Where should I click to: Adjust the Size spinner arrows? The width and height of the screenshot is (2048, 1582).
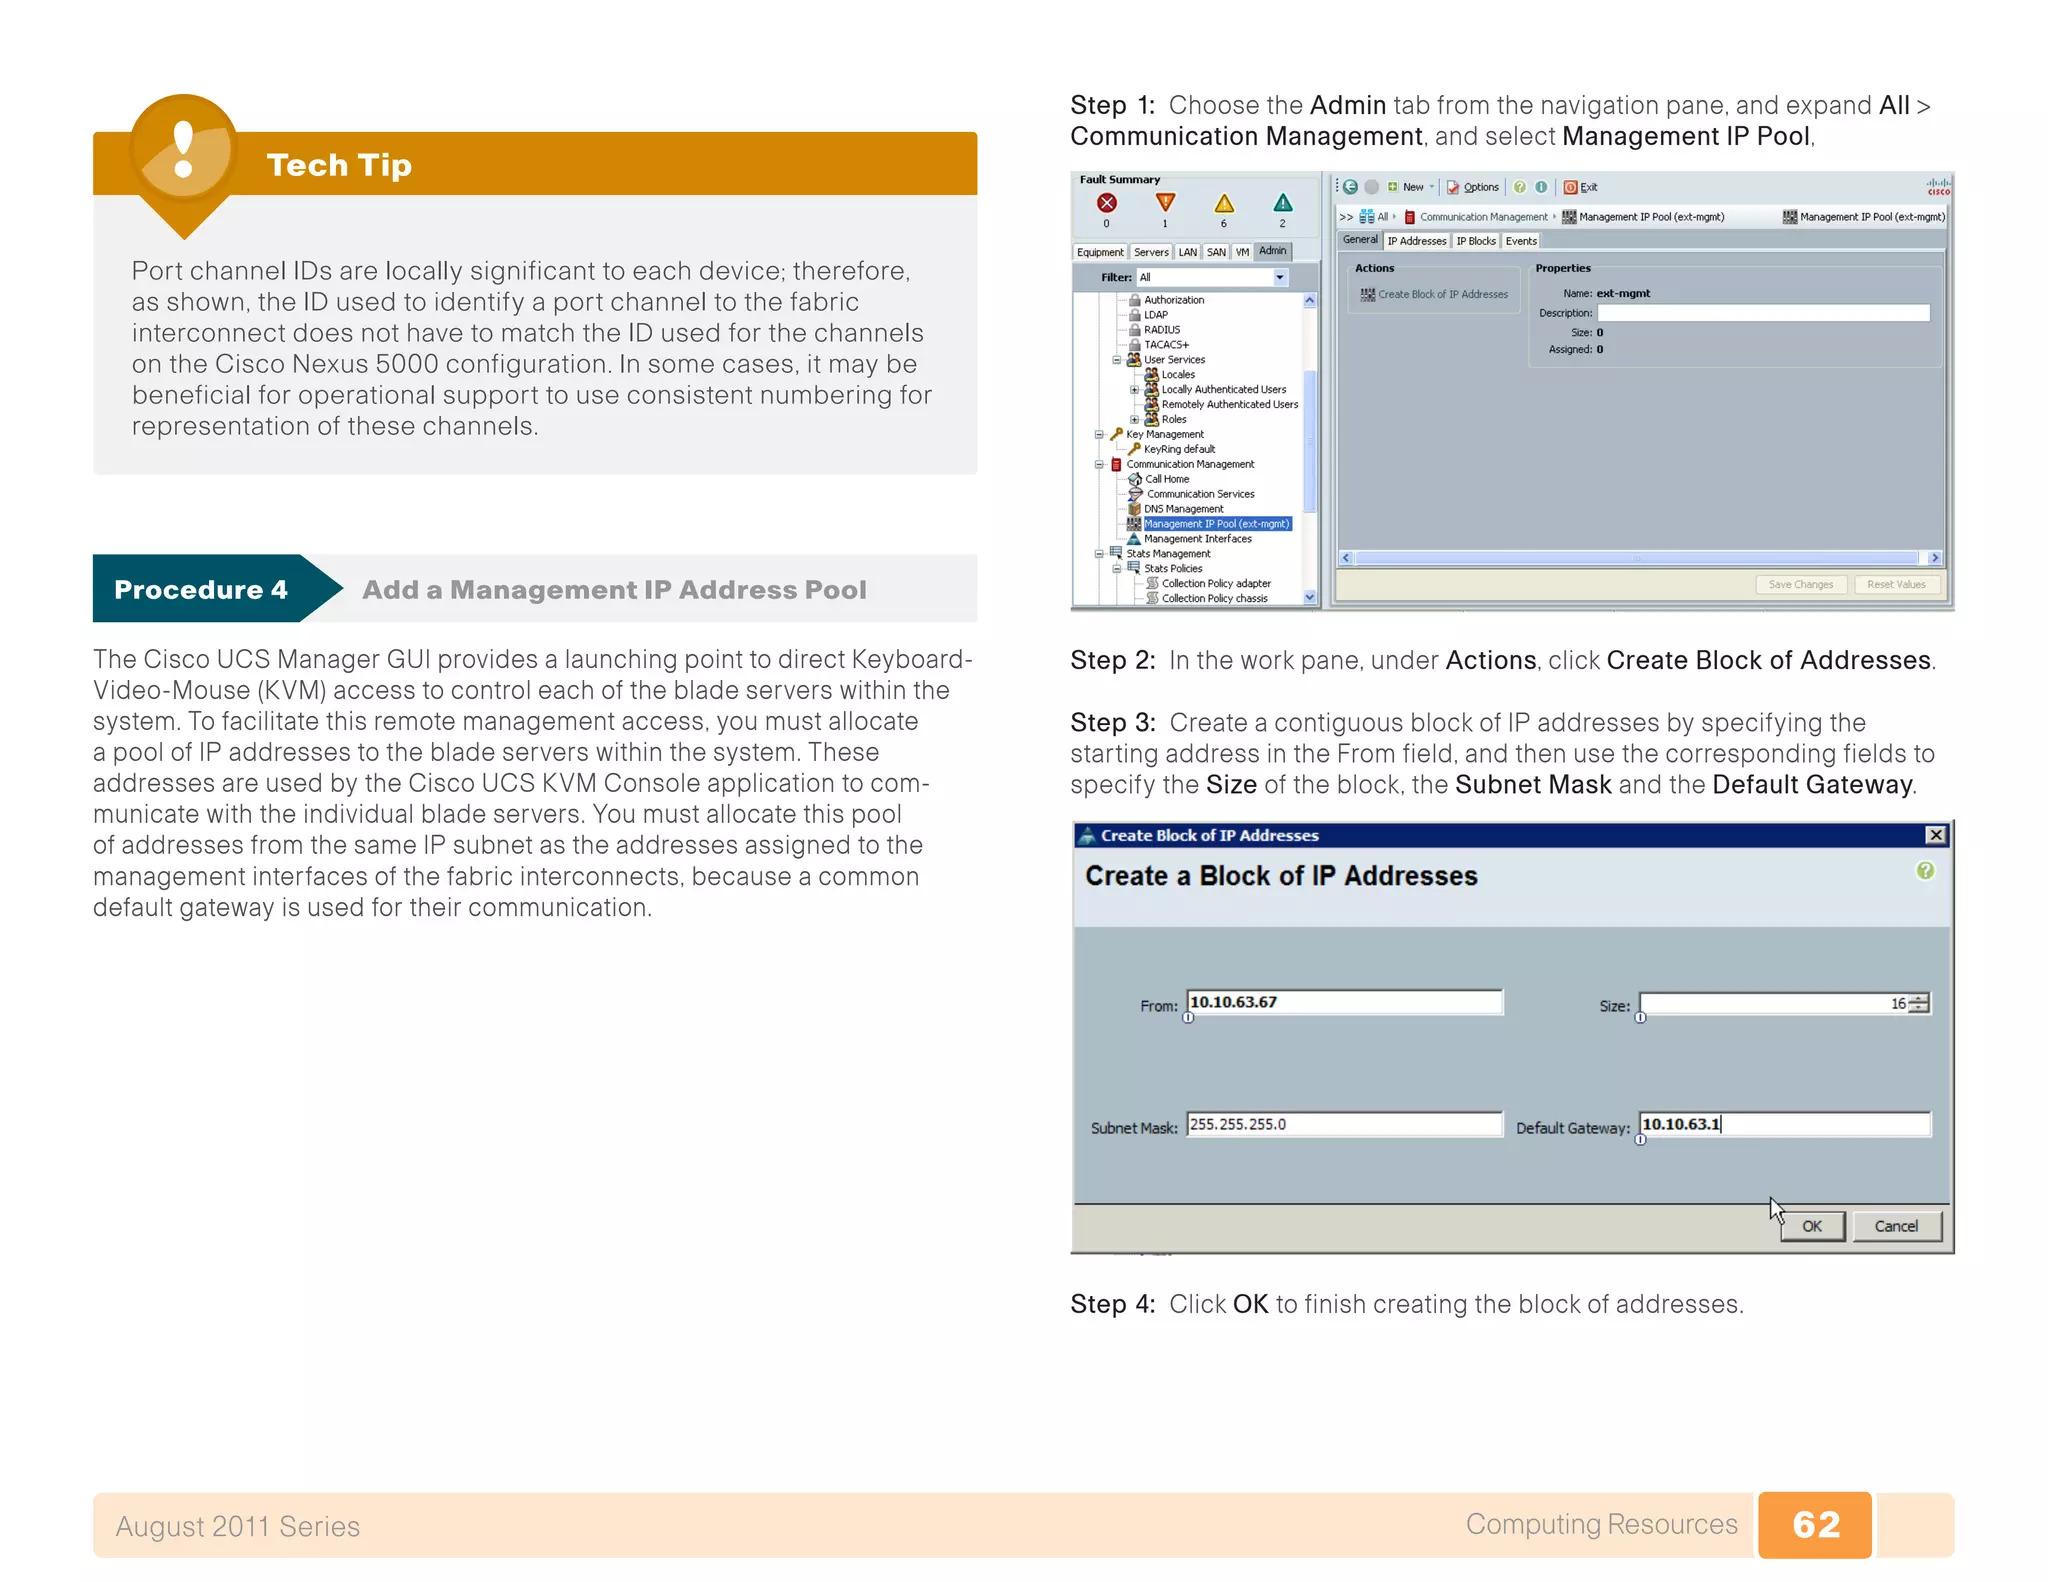coord(1919,1003)
